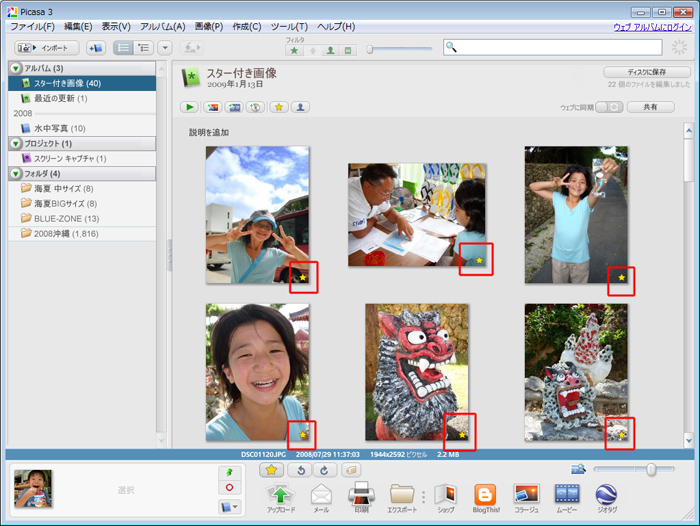
Task: Click the ウェブ アルバムにログイン link
Action: coord(652,27)
